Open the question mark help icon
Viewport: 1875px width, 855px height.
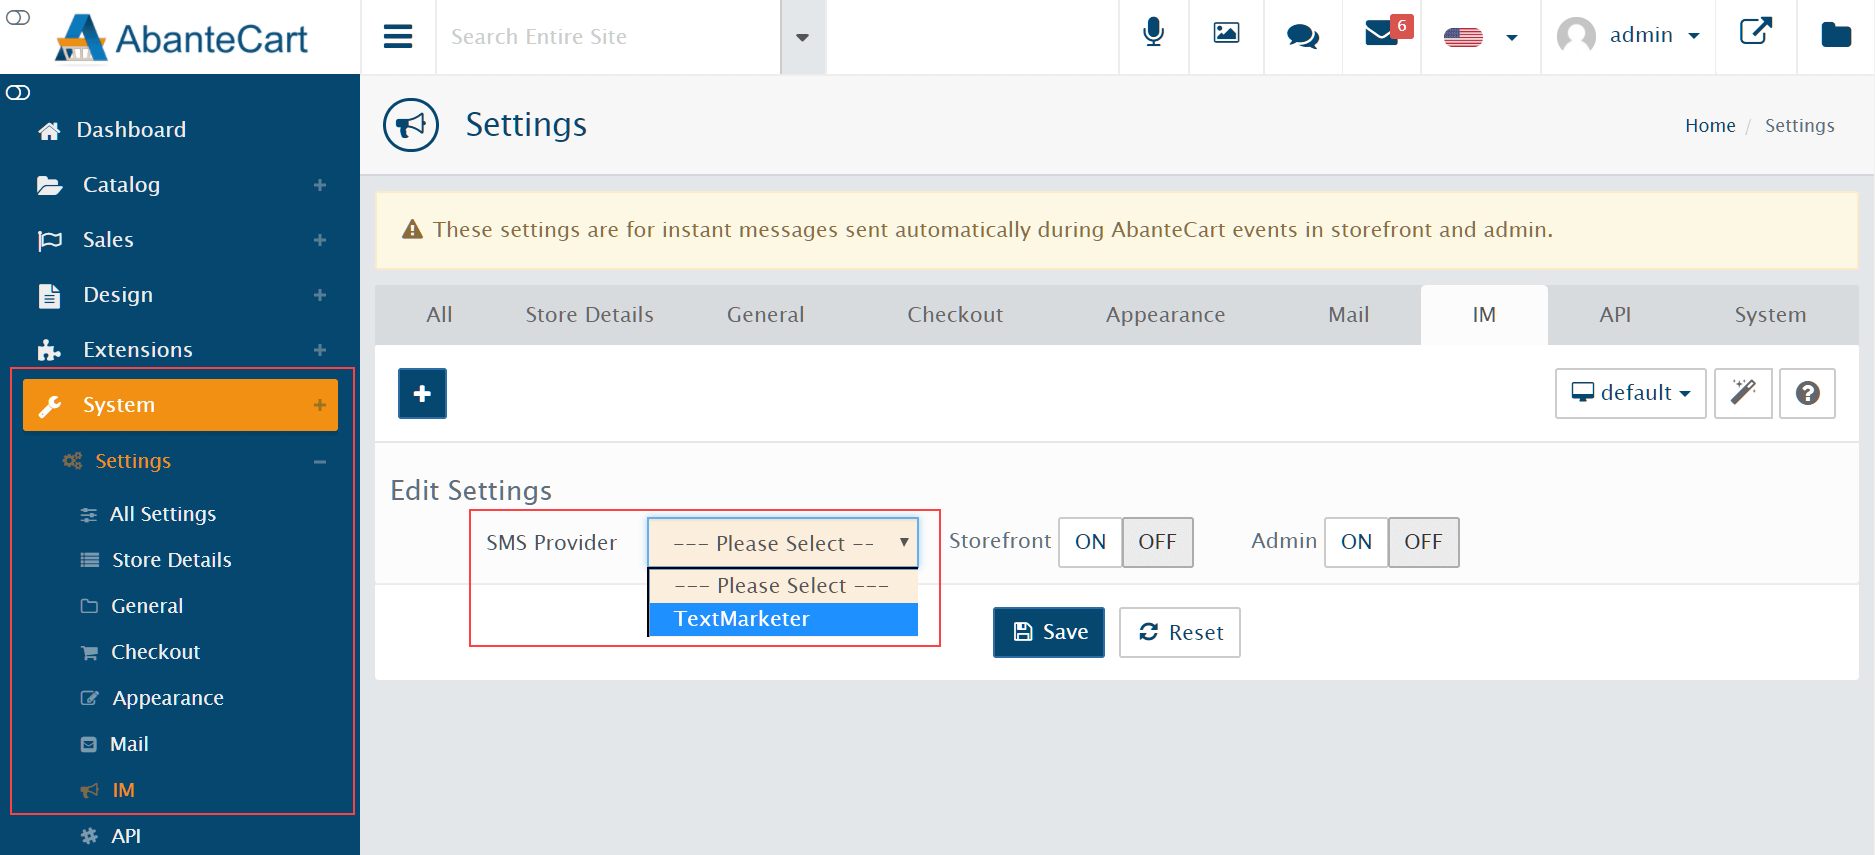point(1807,393)
